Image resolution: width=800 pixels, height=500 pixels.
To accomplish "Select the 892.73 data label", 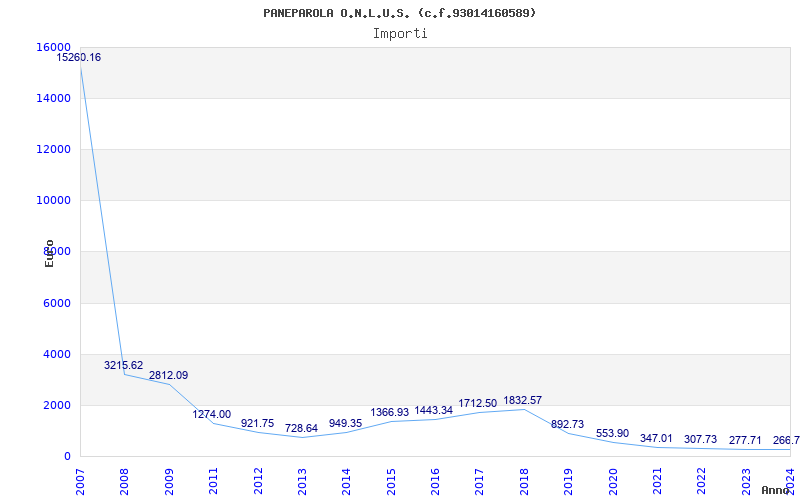I will (x=567, y=424).
